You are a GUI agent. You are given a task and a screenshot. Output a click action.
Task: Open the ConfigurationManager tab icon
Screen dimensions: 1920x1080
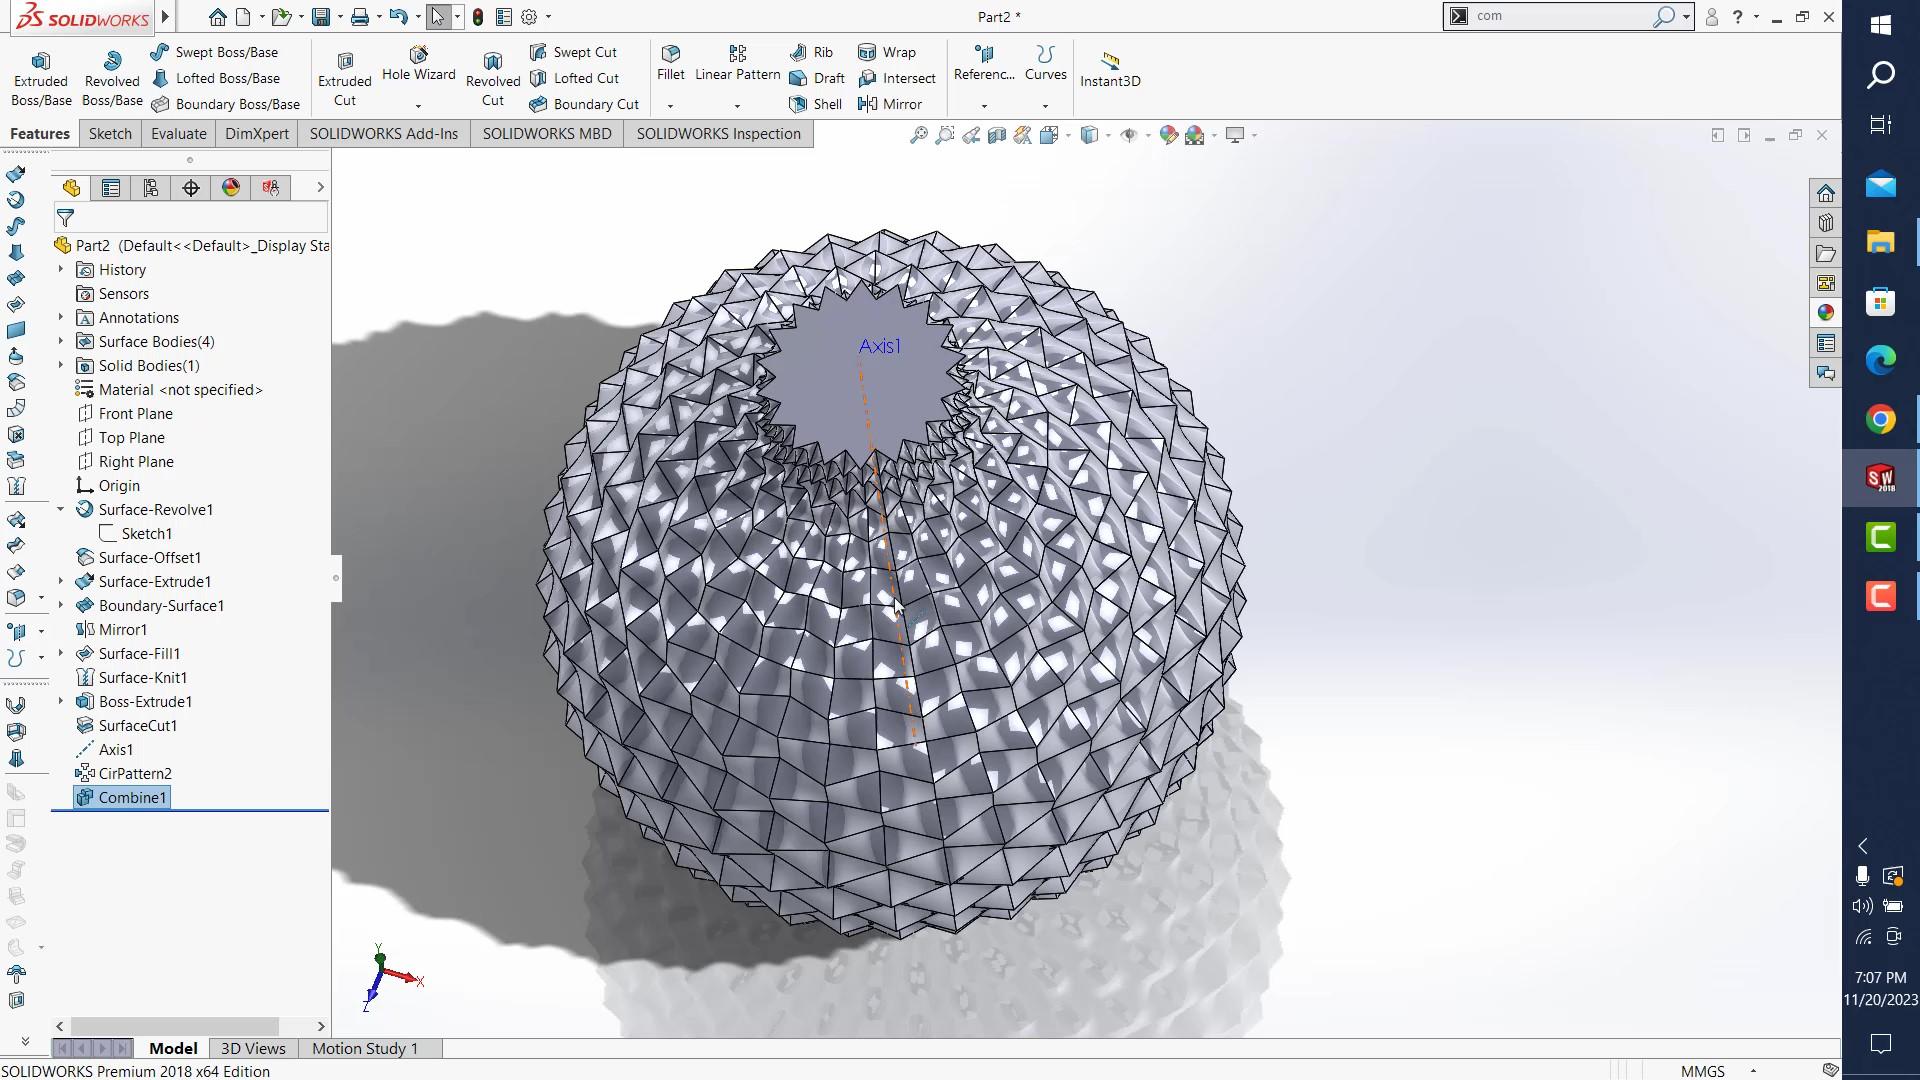pos(151,188)
